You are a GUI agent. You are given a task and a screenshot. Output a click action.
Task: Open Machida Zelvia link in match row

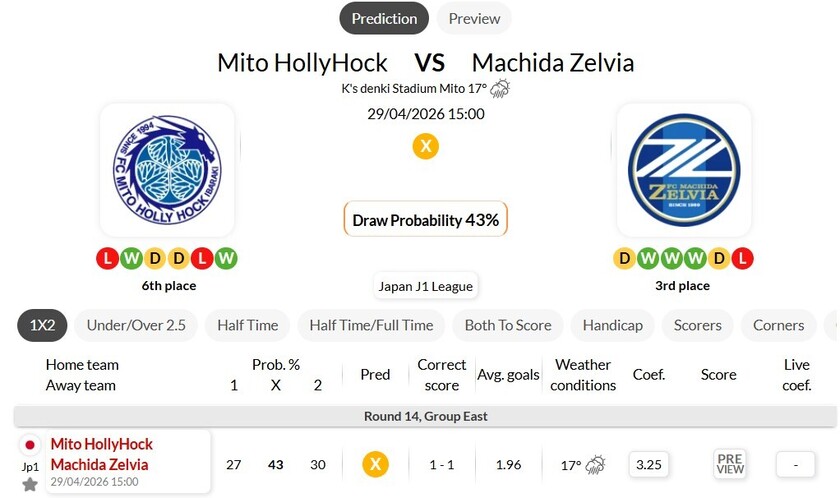(x=99, y=464)
